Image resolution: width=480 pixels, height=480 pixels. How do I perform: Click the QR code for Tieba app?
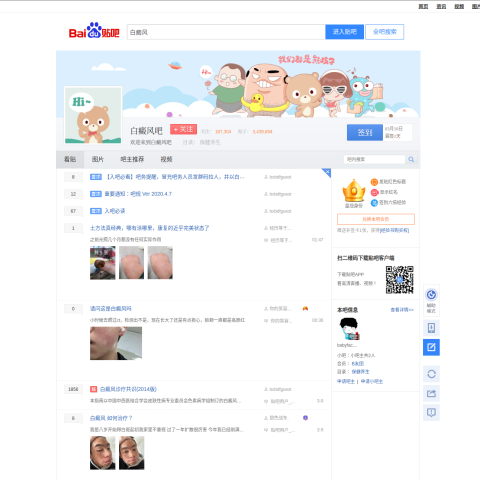(x=400, y=280)
